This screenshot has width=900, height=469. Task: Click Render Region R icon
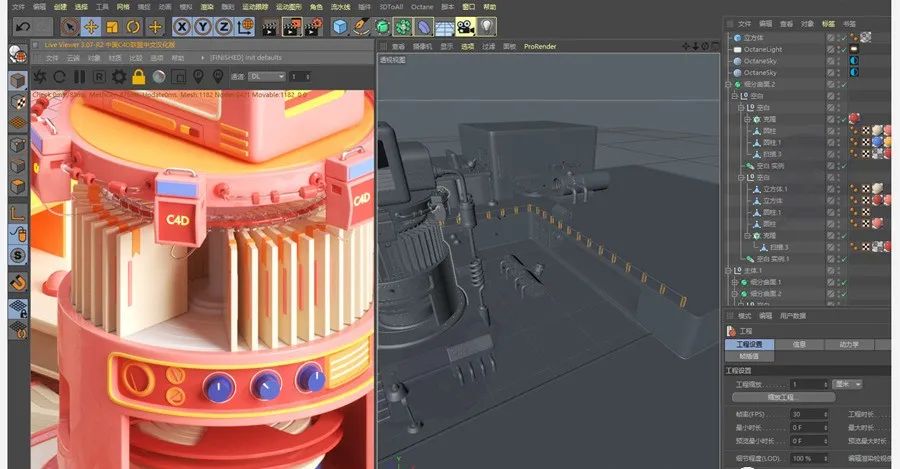pos(99,76)
